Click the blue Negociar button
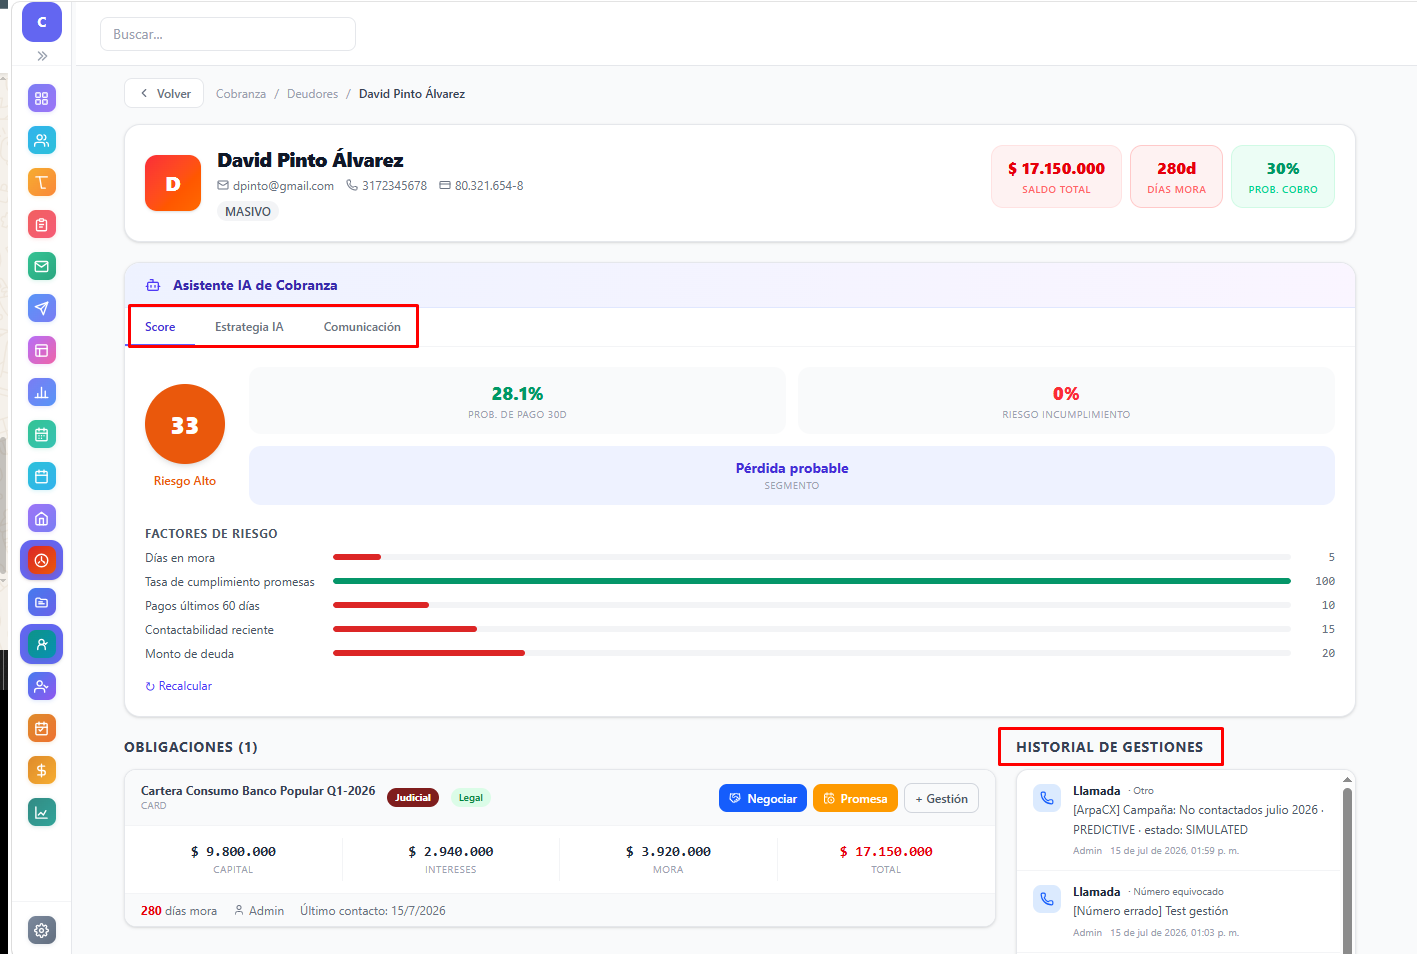 tap(763, 798)
